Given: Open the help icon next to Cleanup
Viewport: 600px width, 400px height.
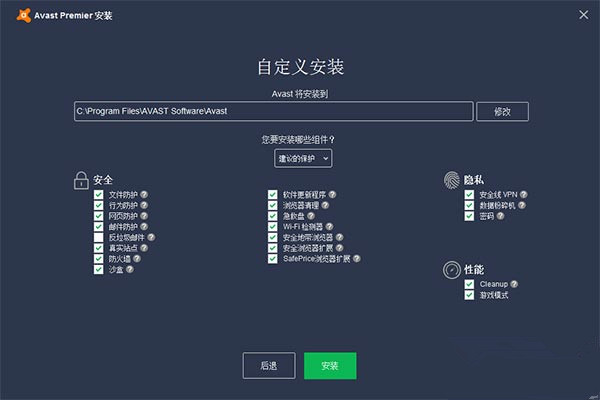Looking at the screenshot, I should point(514,284).
